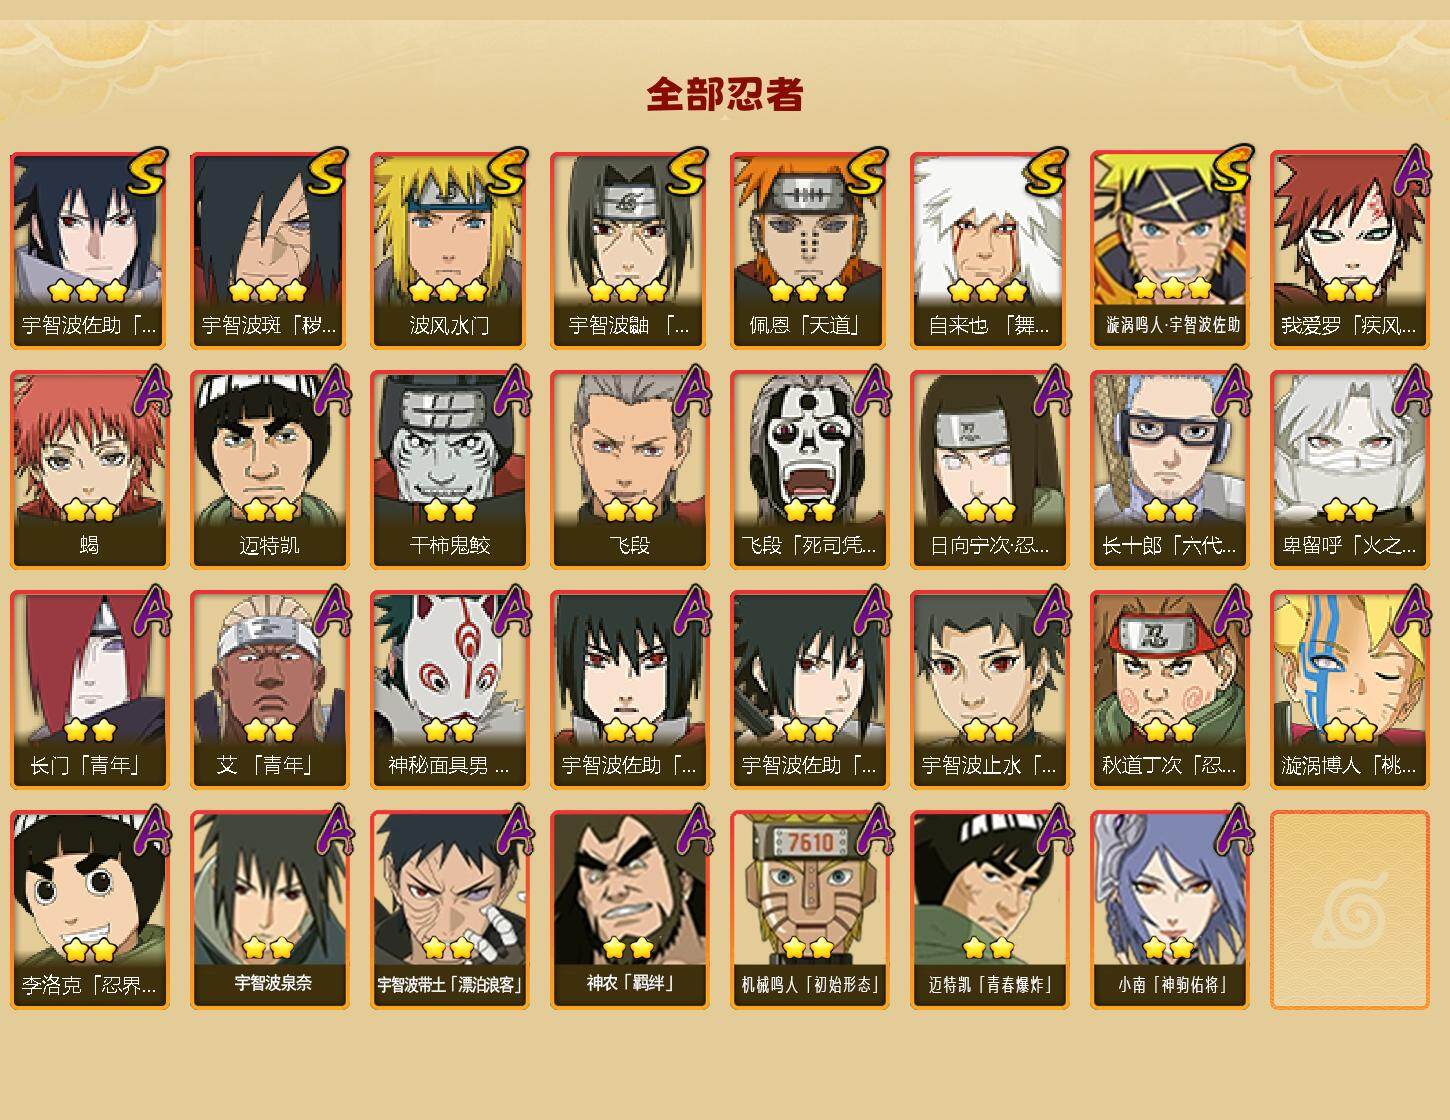Image resolution: width=1450 pixels, height=1120 pixels.
Task: Click the star rating on 迈特凯 card
Action: (269, 511)
